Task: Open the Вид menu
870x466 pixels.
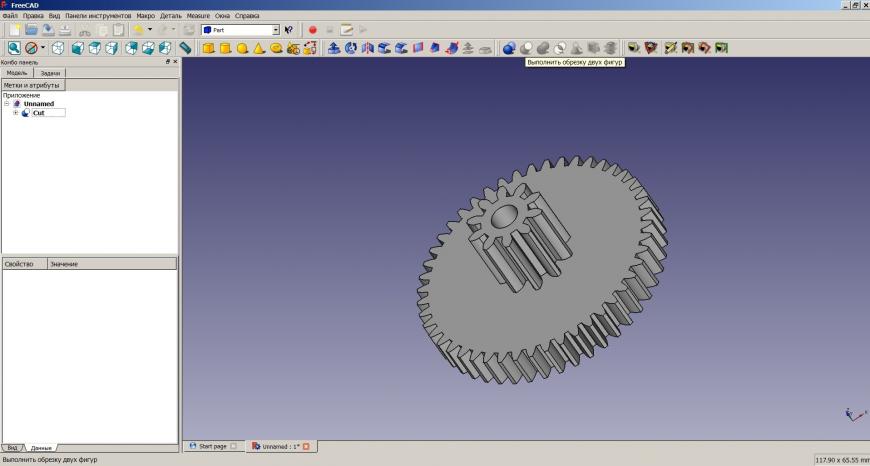Action: [x=54, y=16]
